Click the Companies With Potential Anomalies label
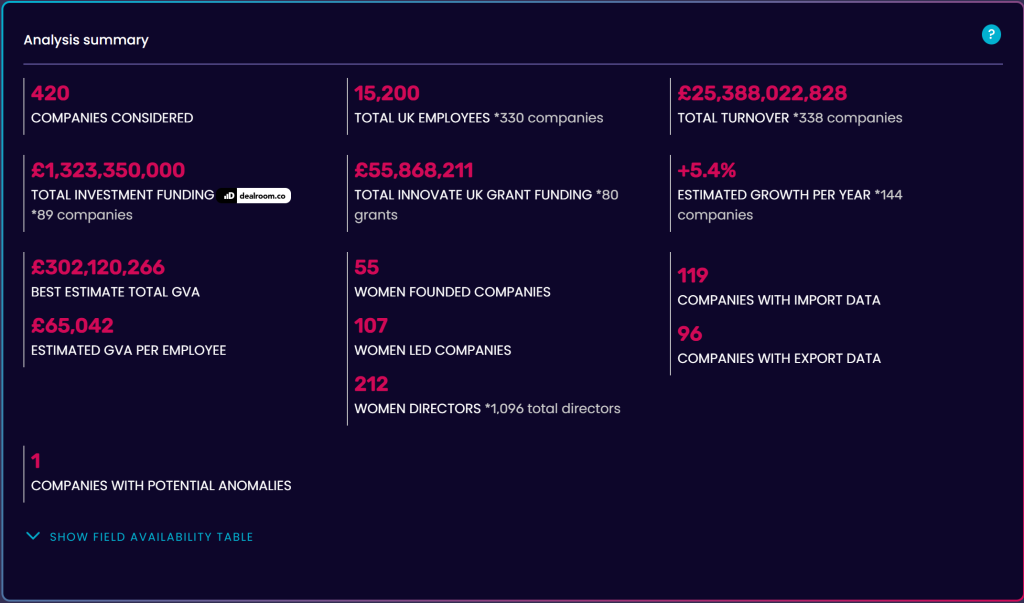 (x=161, y=486)
